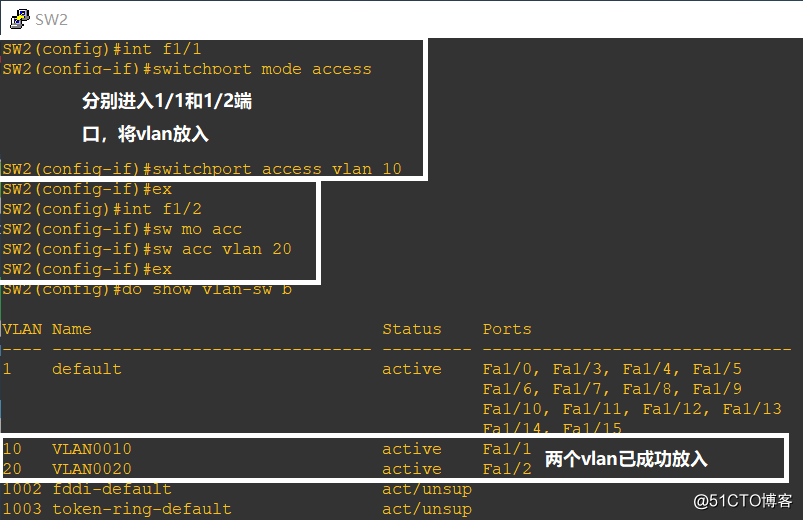Click the 'Fa1/10' port entry
The image size is (803, 520).
tap(512, 409)
